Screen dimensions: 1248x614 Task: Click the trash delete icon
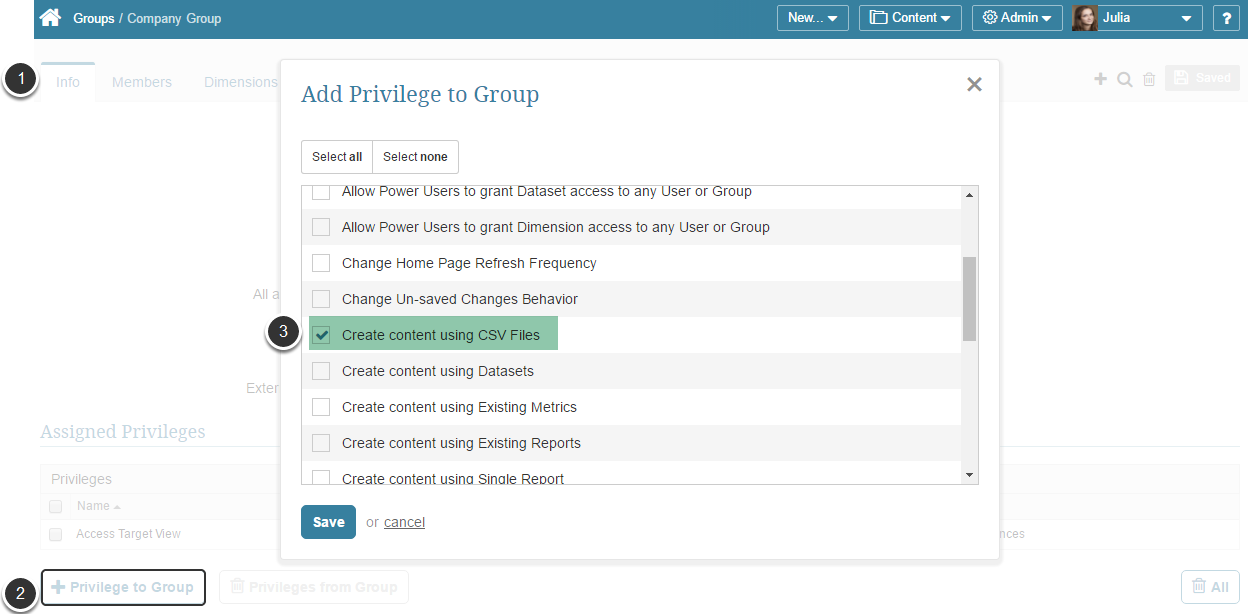pos(1148,78)
